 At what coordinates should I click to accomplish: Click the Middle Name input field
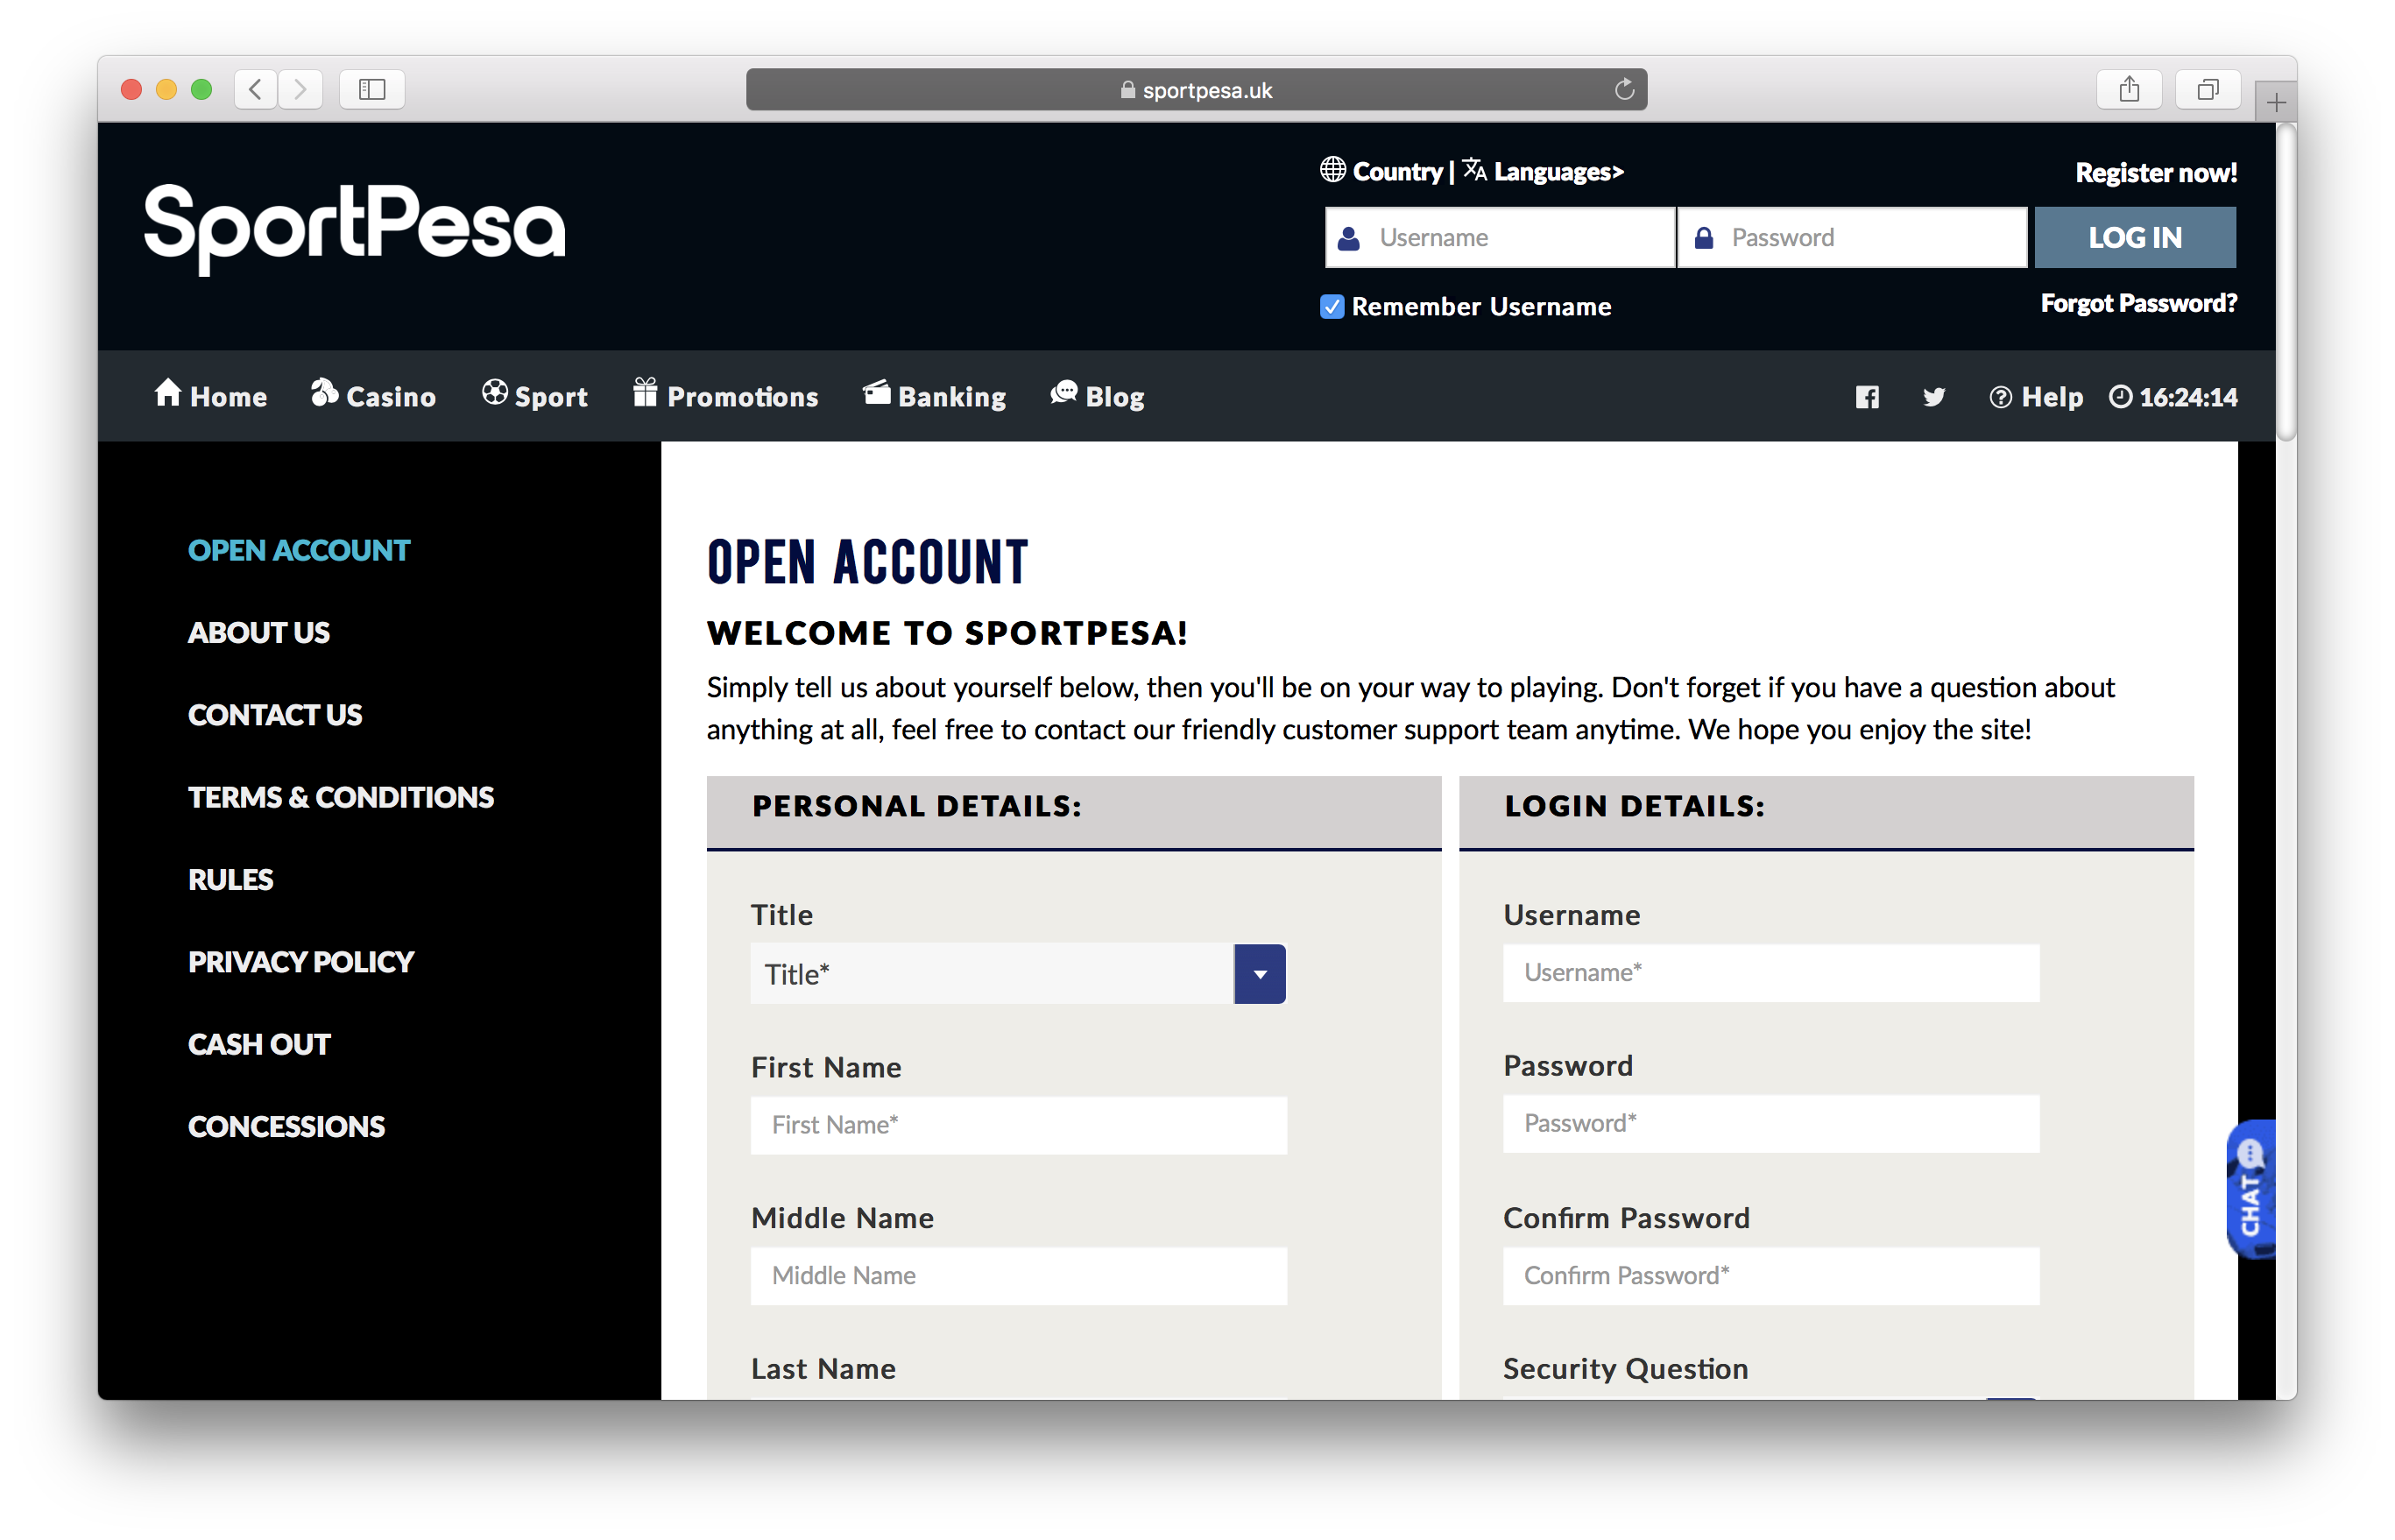1019,1276
